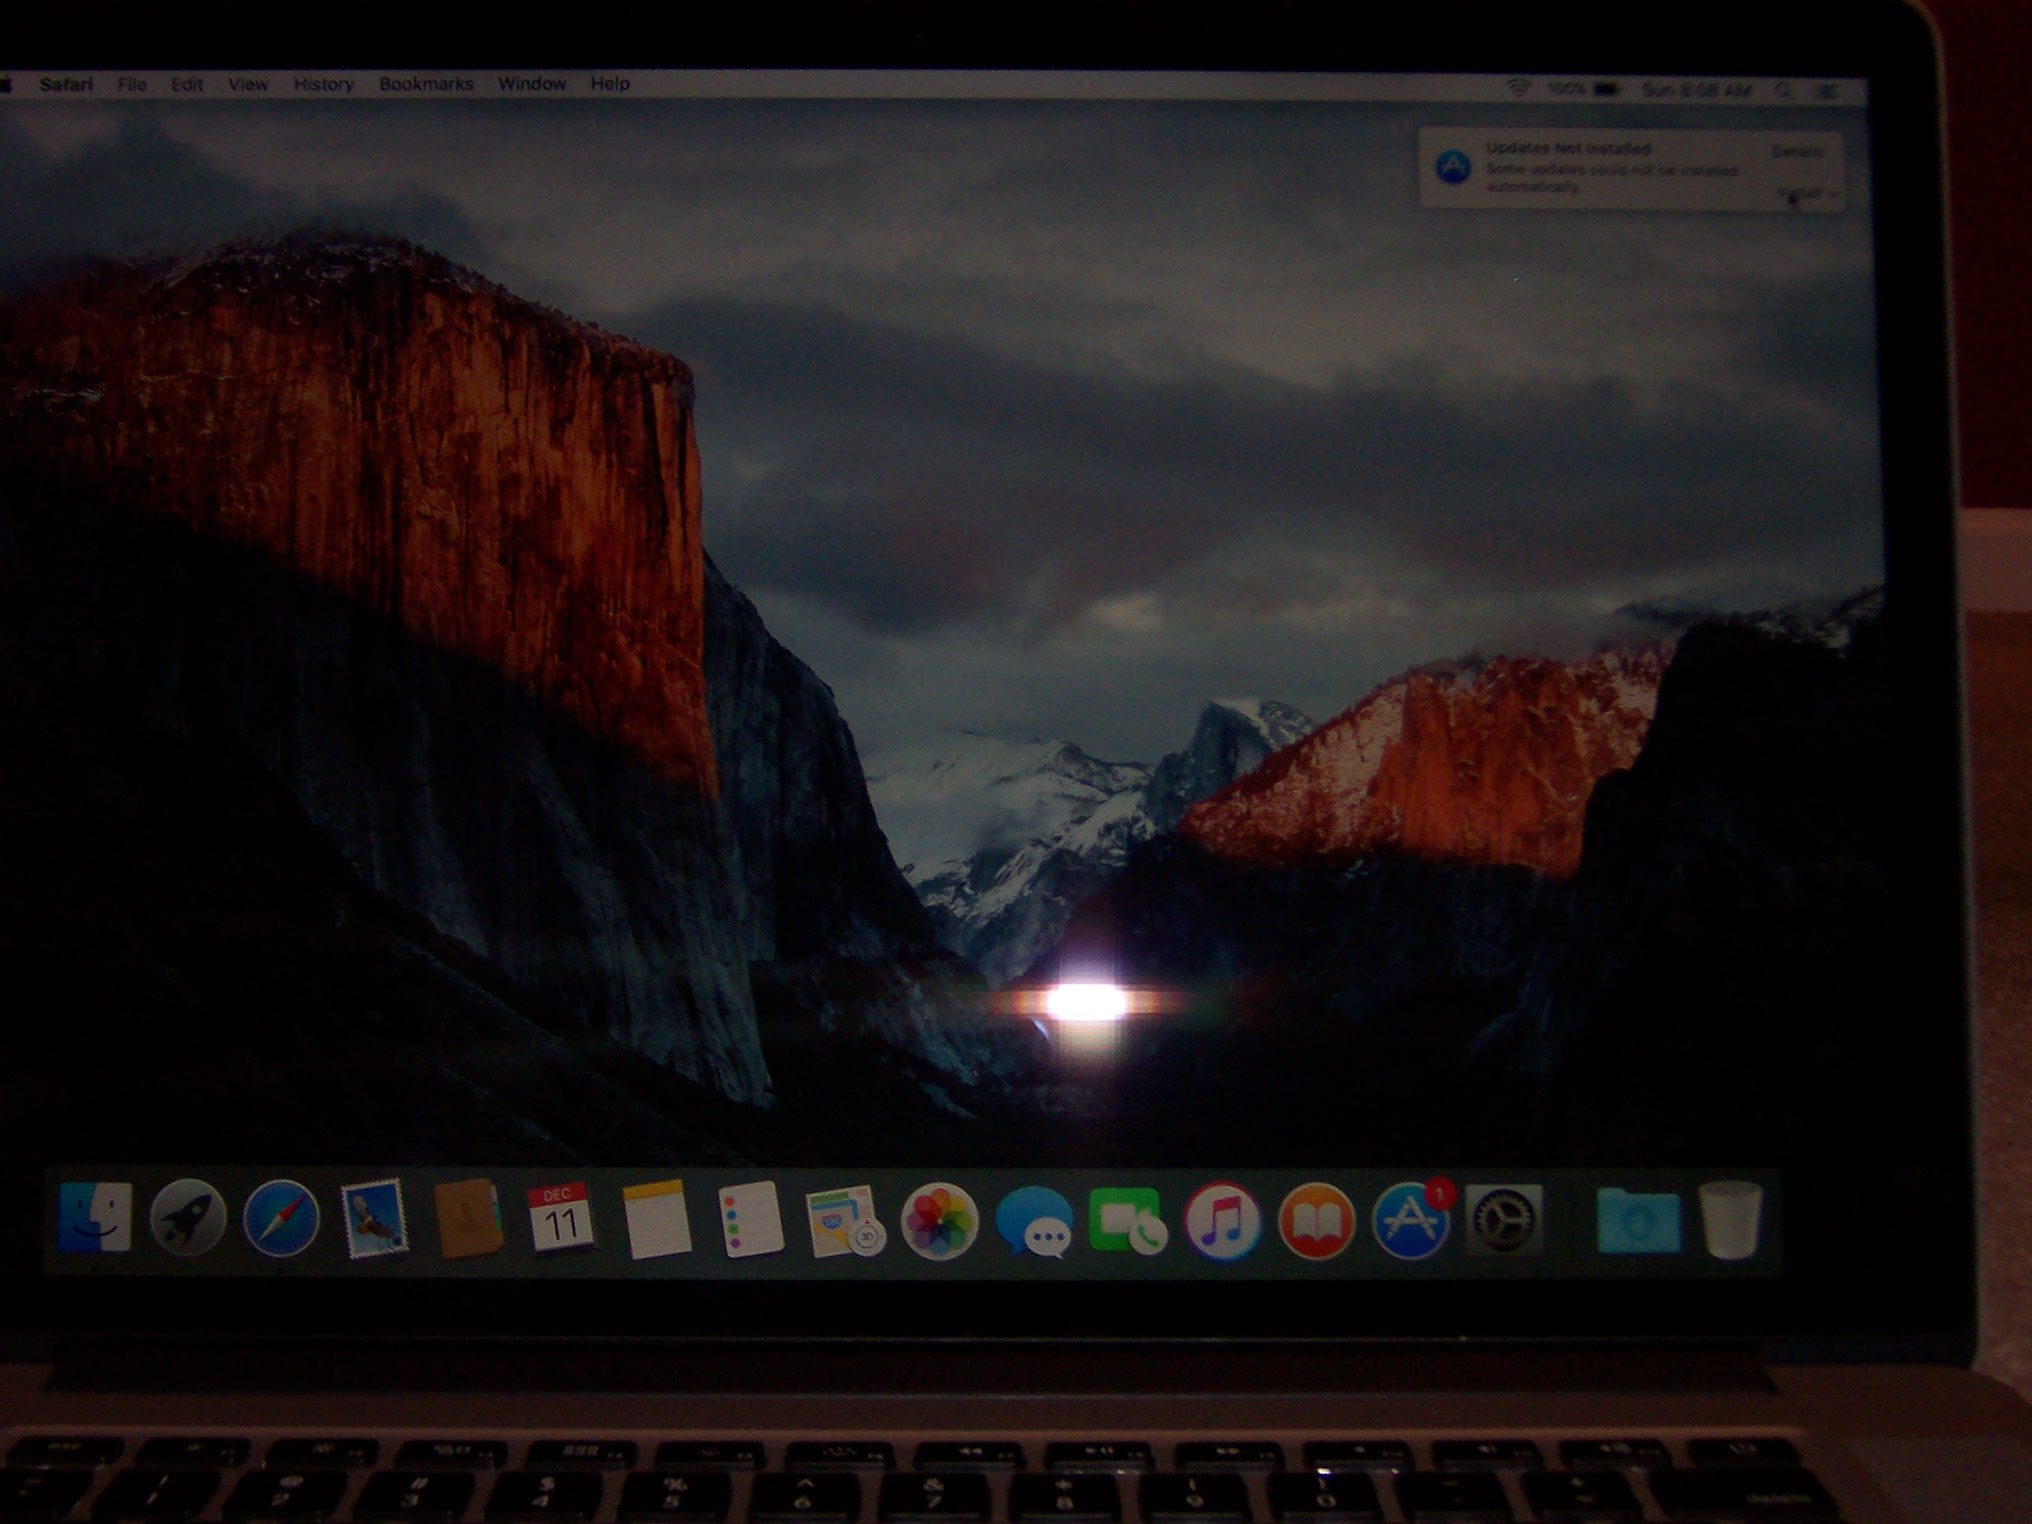
Task: Open the Edit menu
Action: tap(187, 84)
